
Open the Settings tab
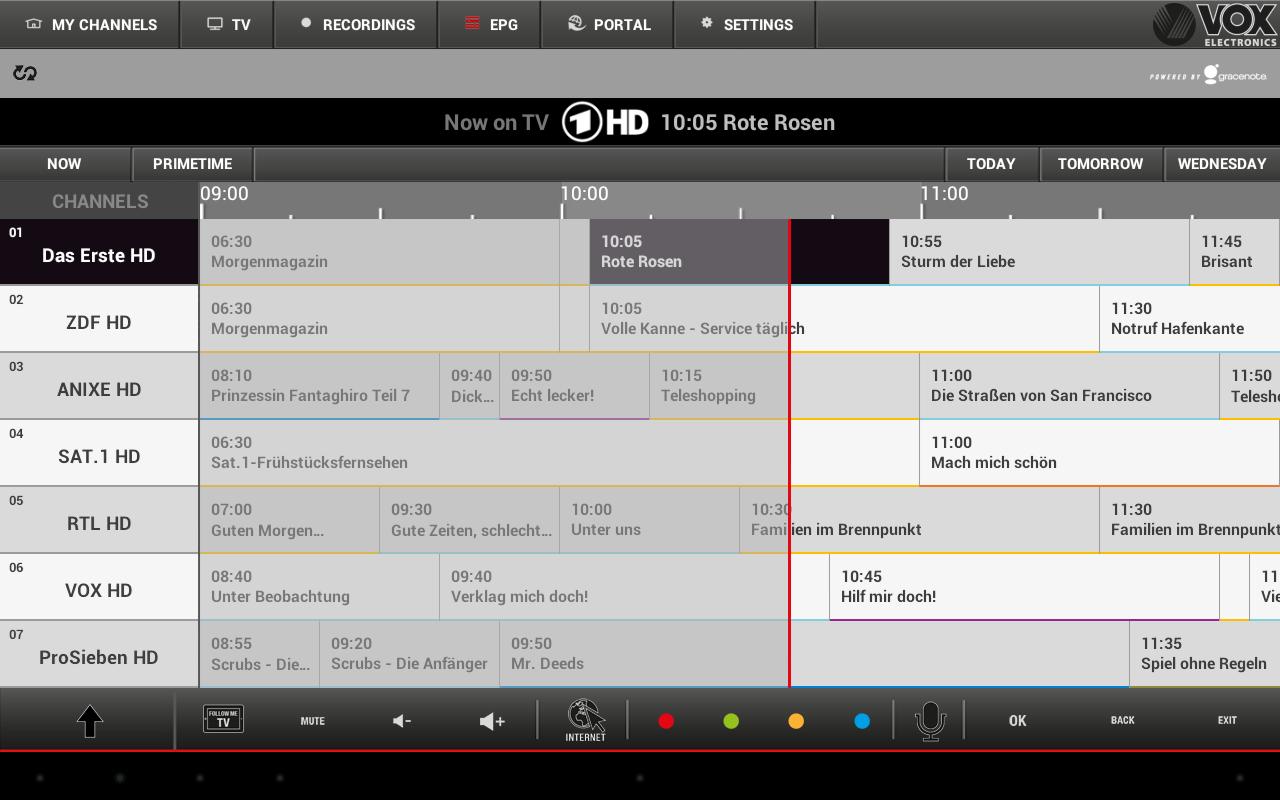tap(745, 24)
